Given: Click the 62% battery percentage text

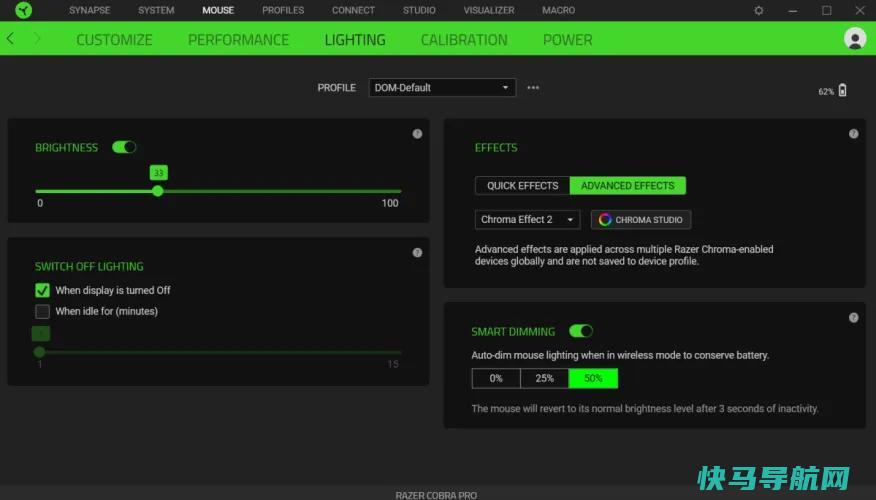Looking at the screenshot, I should 826,92.
